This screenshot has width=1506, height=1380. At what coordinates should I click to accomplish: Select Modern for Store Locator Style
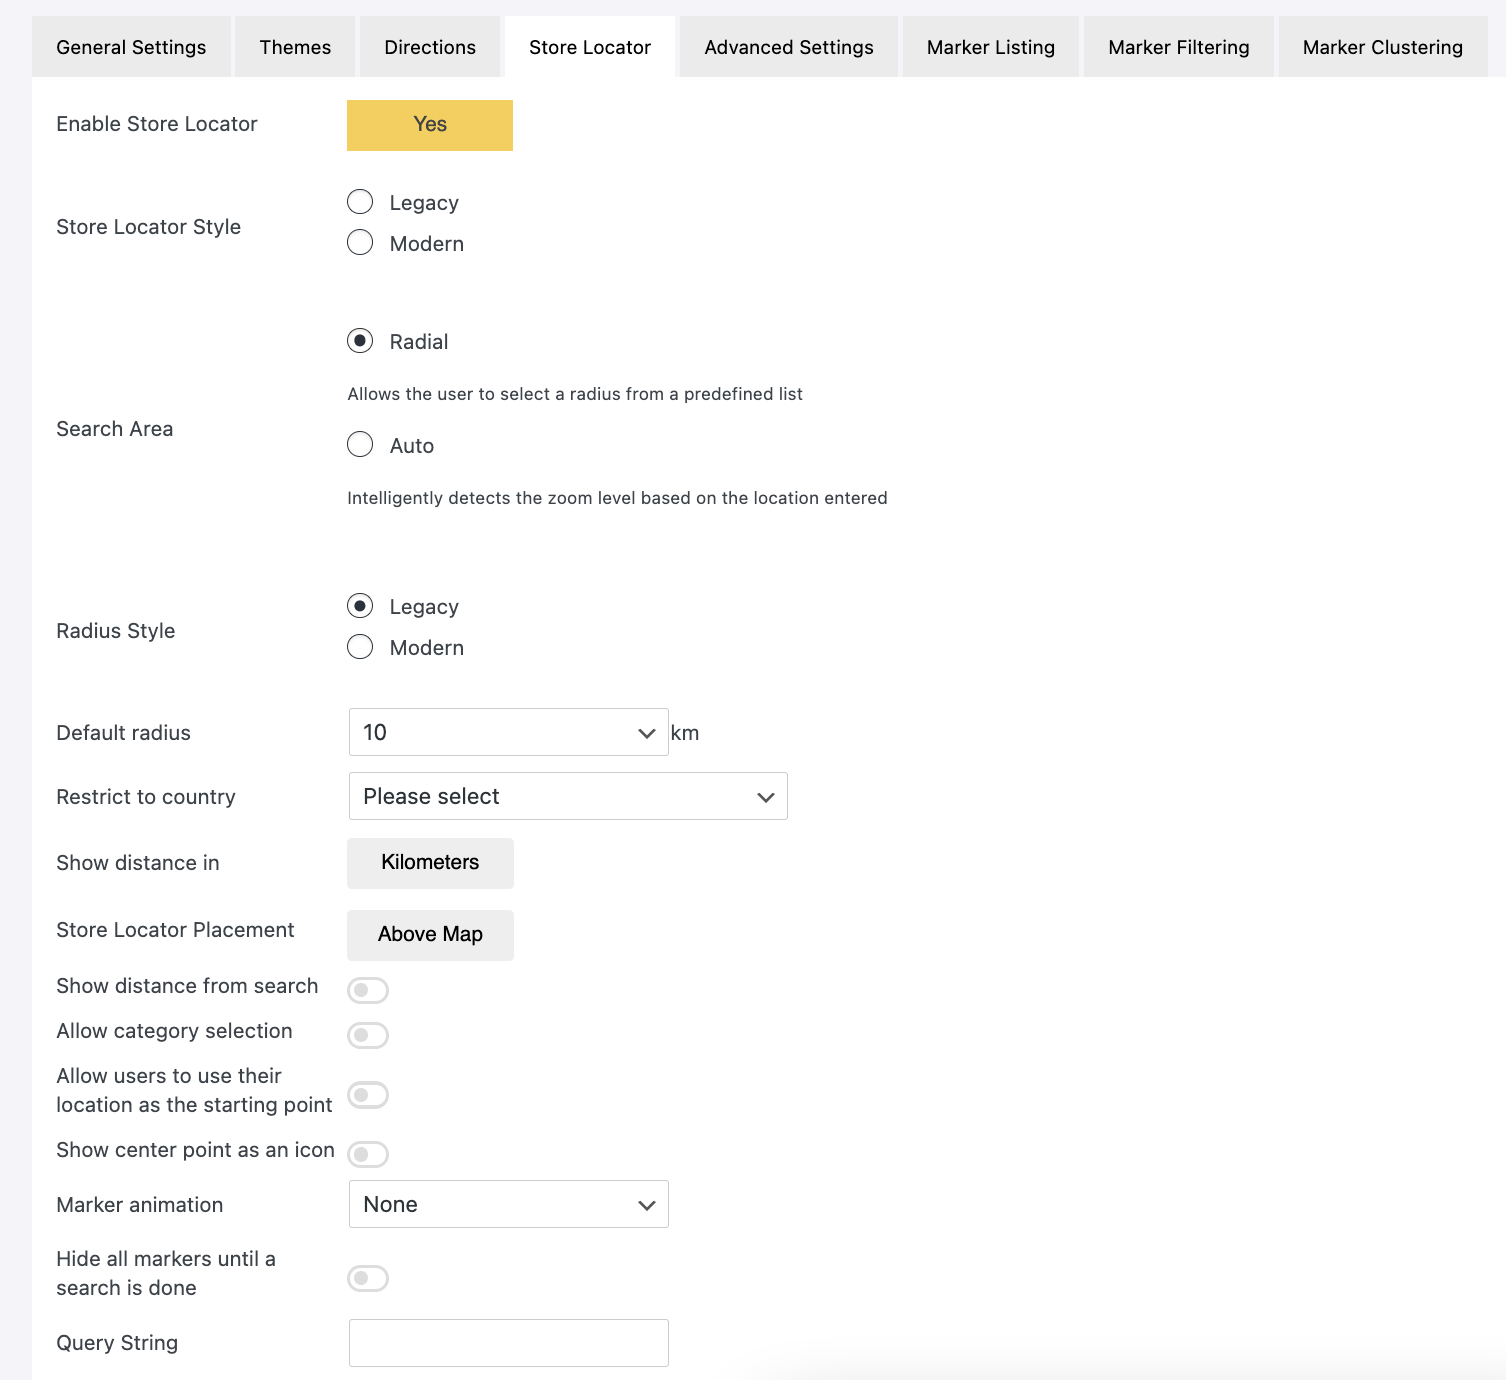(360, 243)
